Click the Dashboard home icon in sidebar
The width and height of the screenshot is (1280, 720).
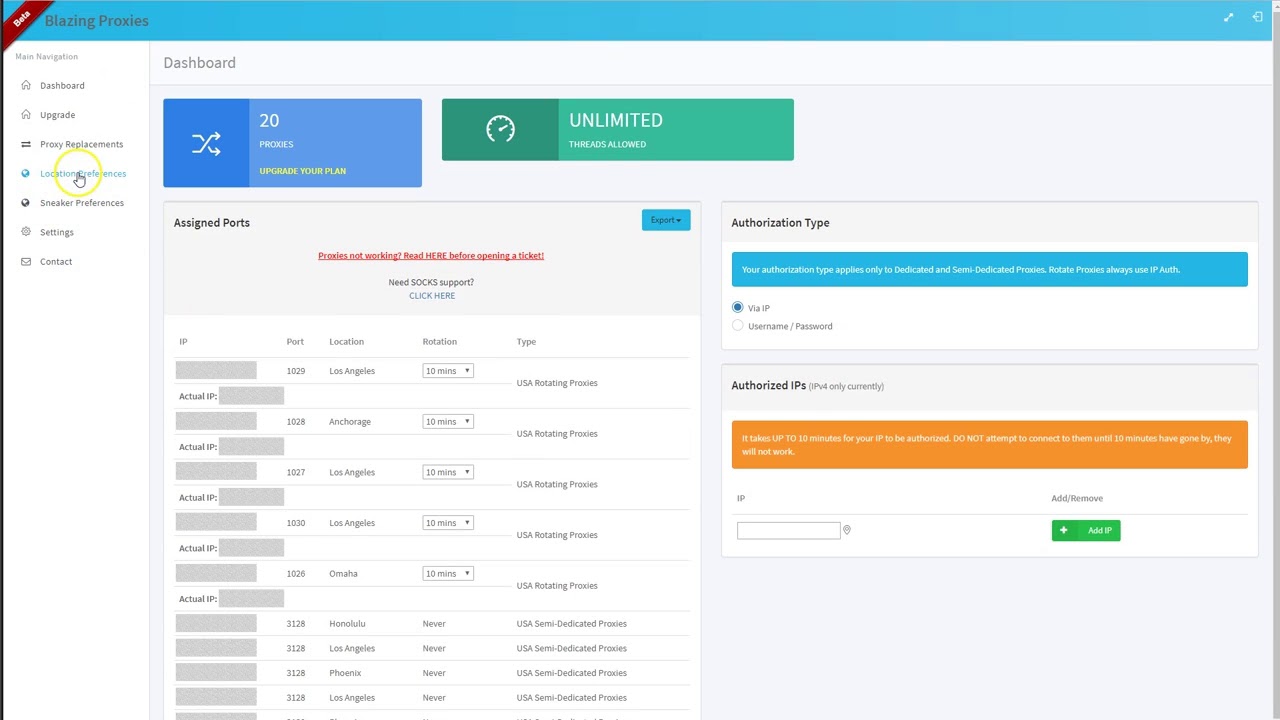pos(26,85)
